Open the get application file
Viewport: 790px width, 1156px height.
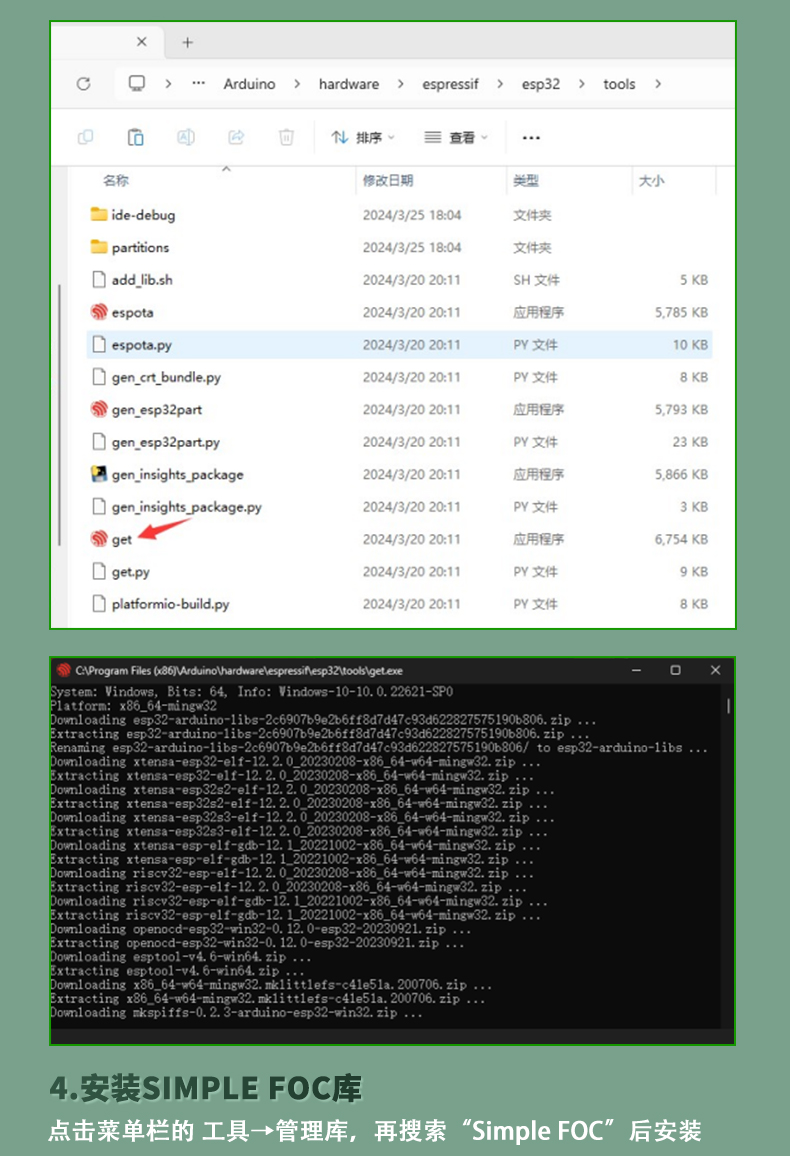(x=121, y=539)
